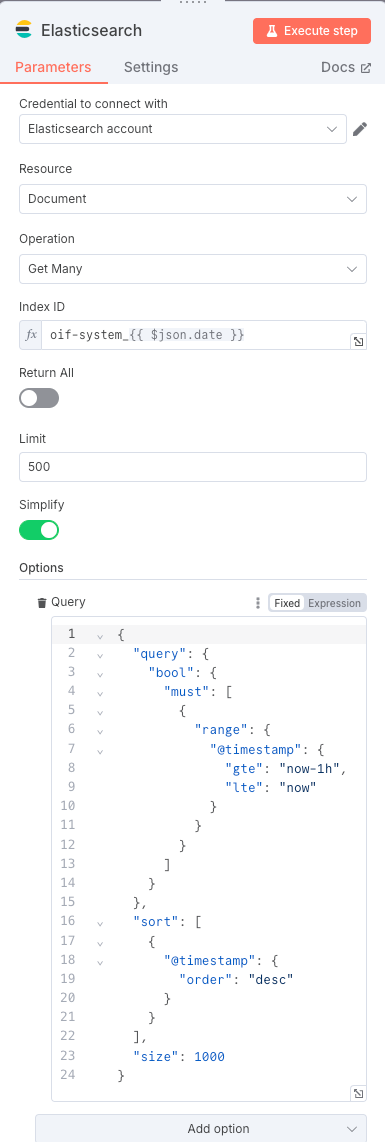Grab the dotted drag handle at panel top
Screen dimensions: 385x1142
[192, 3]
